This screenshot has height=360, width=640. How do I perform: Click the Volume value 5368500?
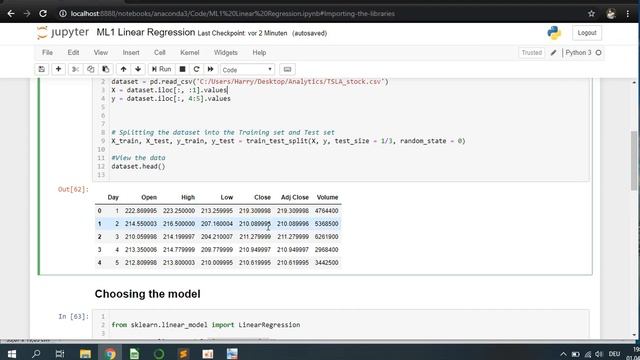tap(327, 224)
